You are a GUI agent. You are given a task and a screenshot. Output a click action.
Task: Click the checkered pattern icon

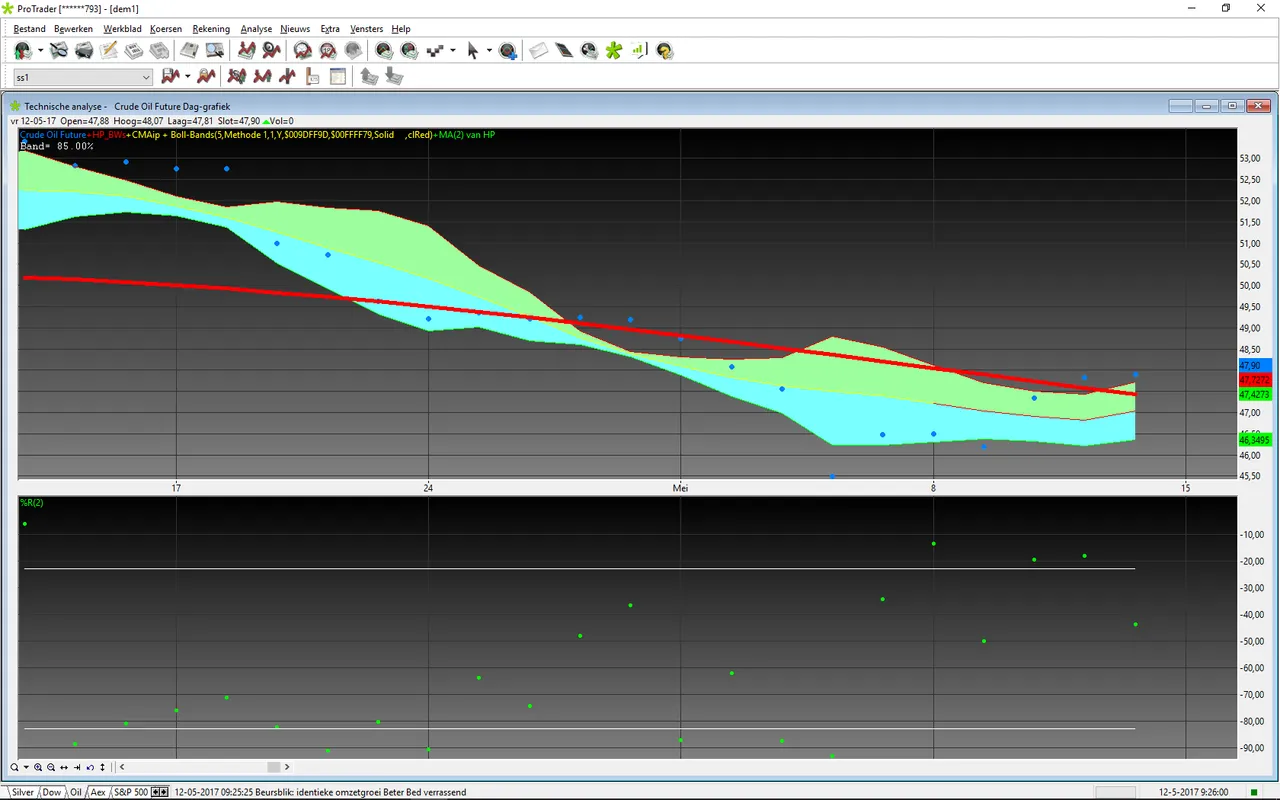pyautogui.click(x=436, y=50)
